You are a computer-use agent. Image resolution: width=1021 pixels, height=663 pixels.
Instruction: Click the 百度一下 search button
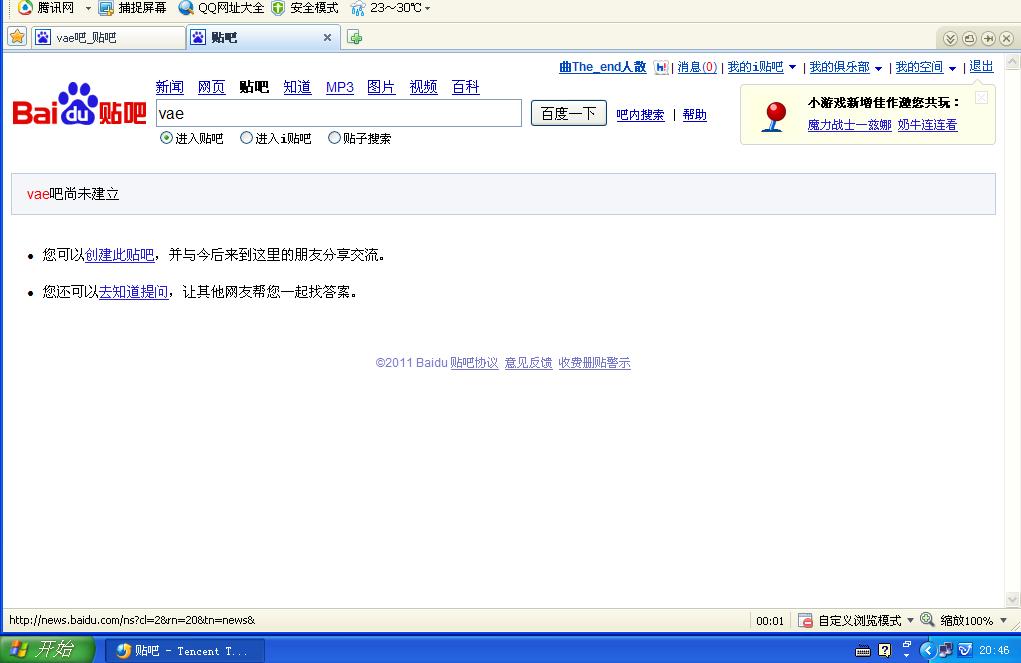point(568,113)
